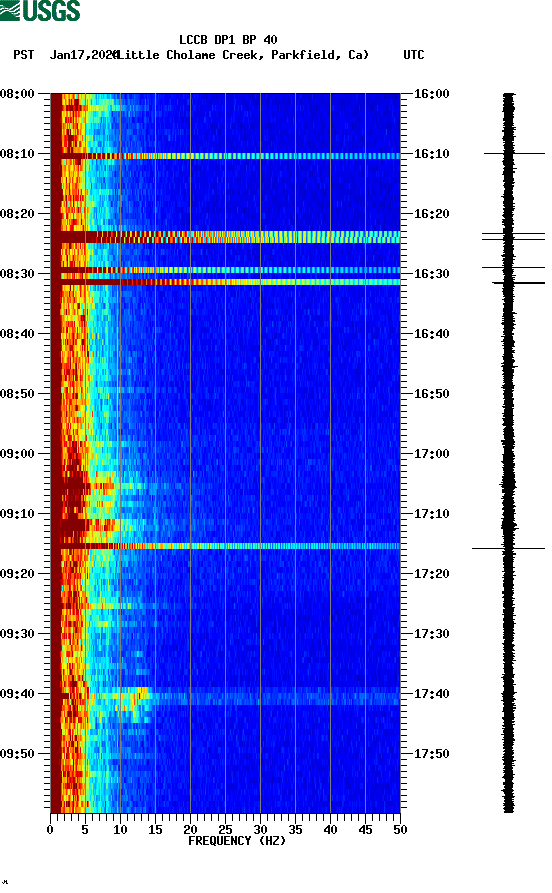The width and height of the screenshot is (552, 893).
Task: Click the 09:20 PST time label
Action: click(x=18, y=574)
